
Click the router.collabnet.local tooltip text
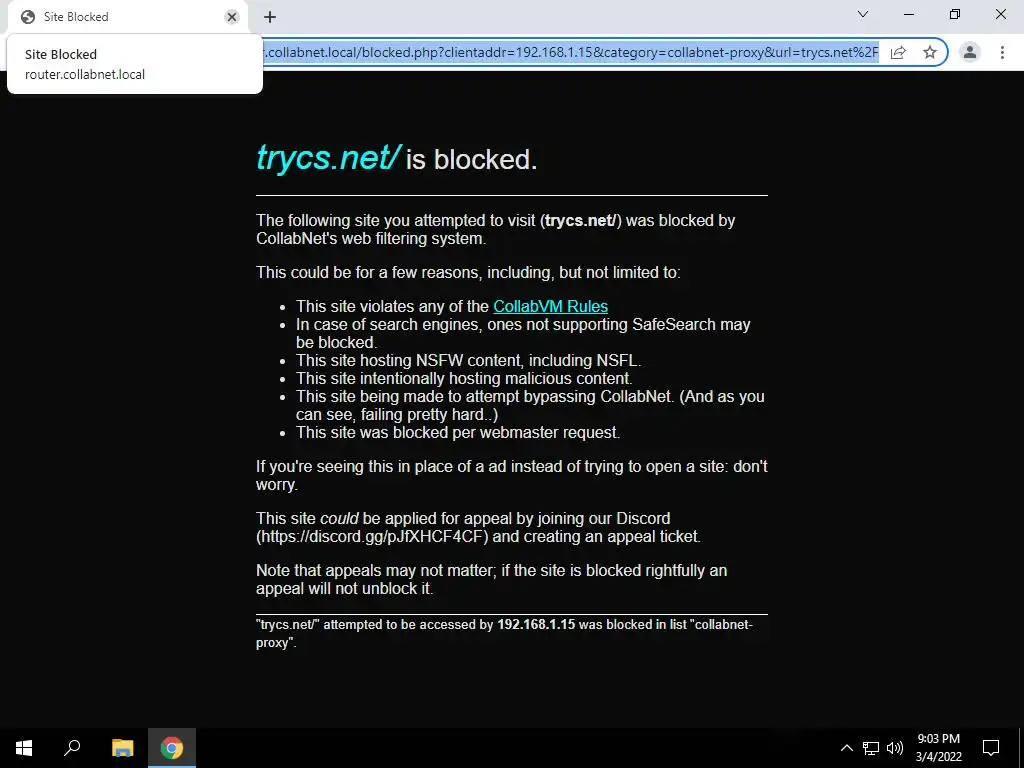click(85, 74)
